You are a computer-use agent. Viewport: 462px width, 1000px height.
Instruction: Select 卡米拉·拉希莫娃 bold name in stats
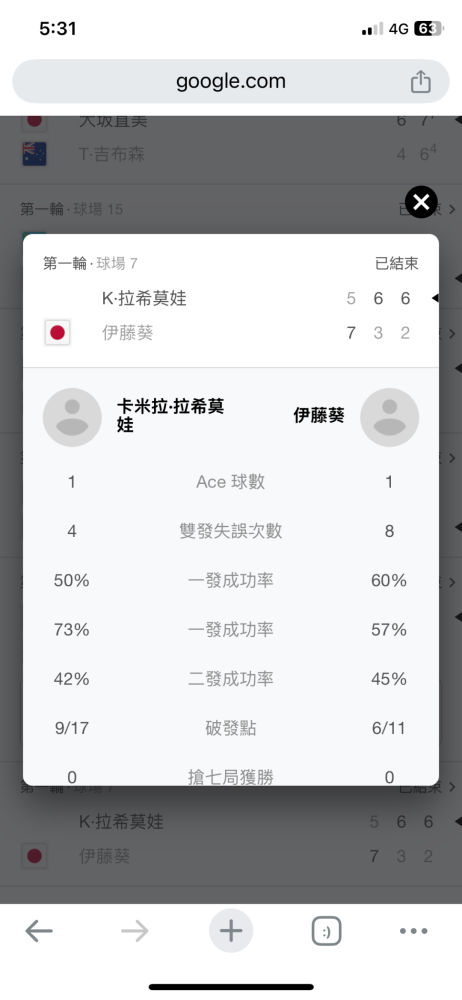tap(170, 416)
